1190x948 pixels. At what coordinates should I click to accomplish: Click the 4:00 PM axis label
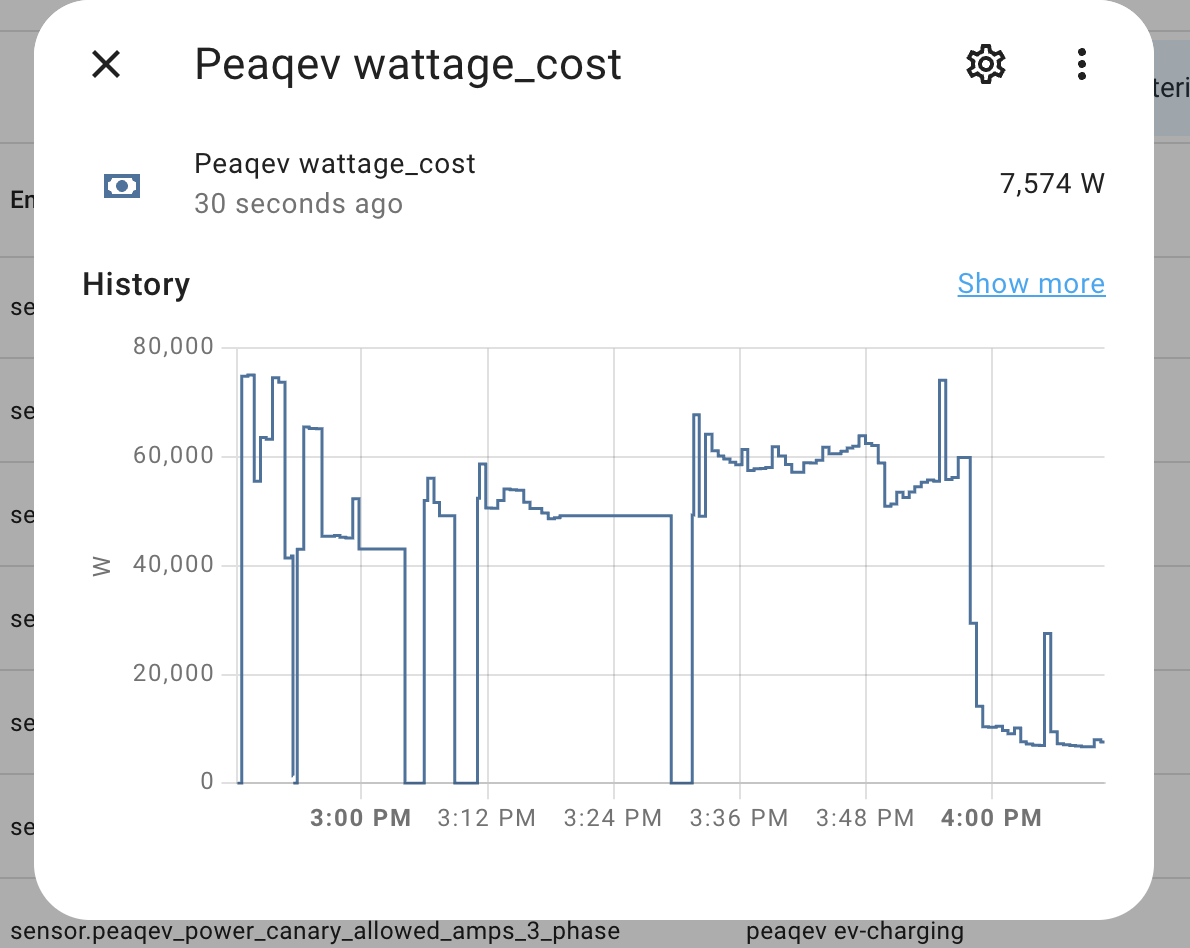[x=990, y=817]
